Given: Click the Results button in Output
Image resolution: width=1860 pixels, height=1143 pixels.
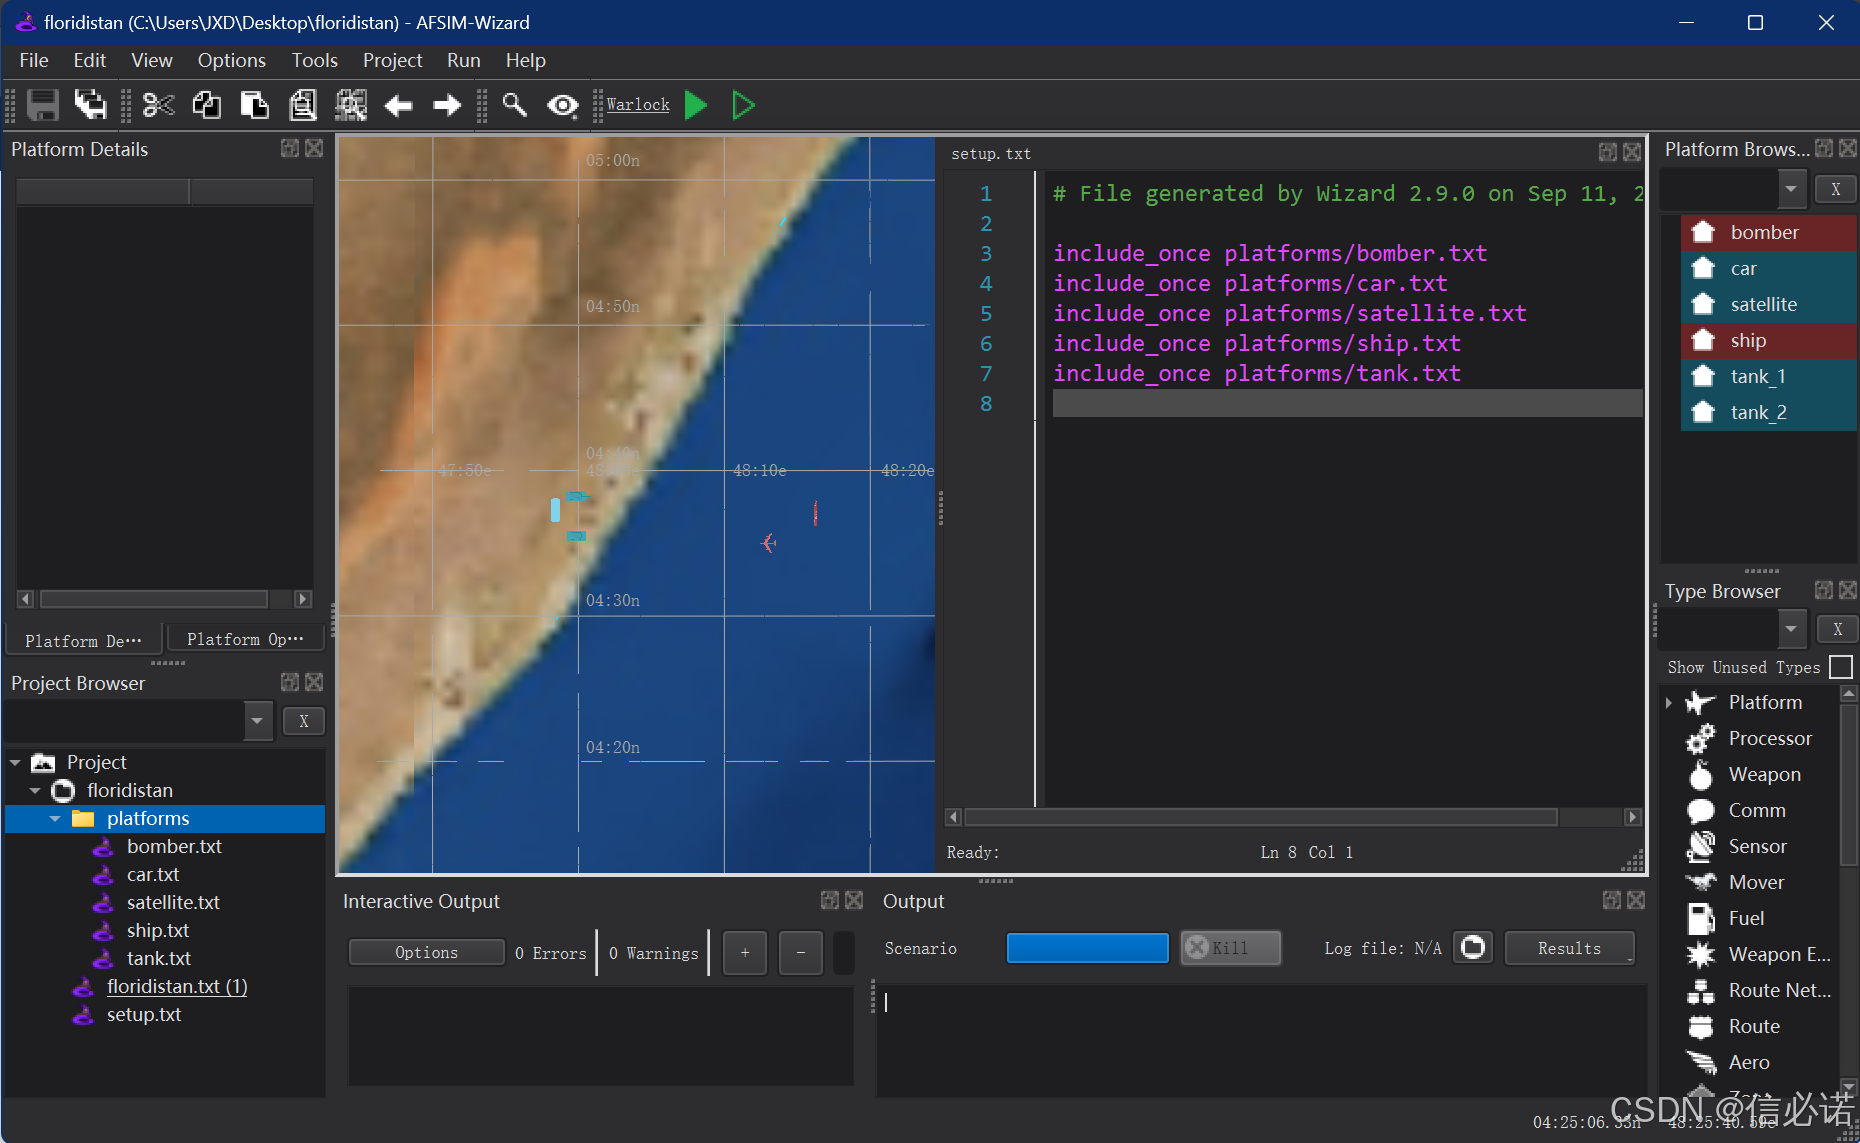Looking at the screenshot, I should (1569, 948).
